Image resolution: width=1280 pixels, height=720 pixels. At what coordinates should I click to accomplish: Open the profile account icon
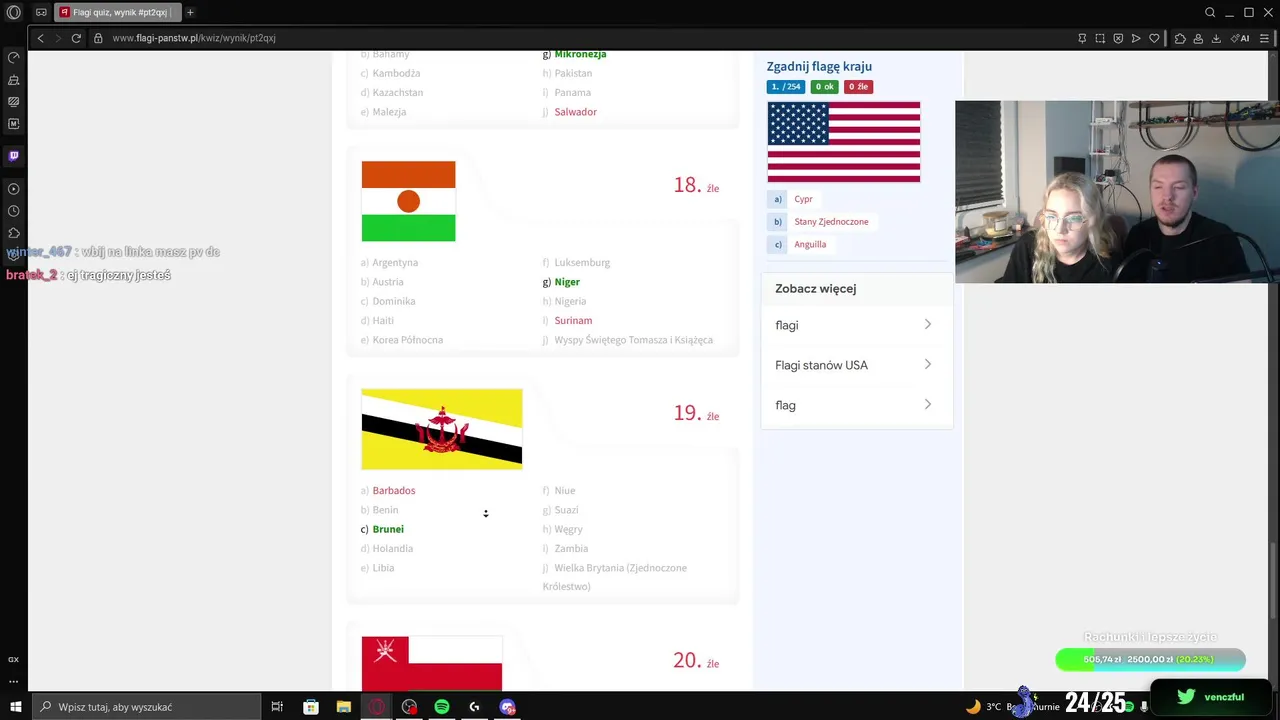1198,38
